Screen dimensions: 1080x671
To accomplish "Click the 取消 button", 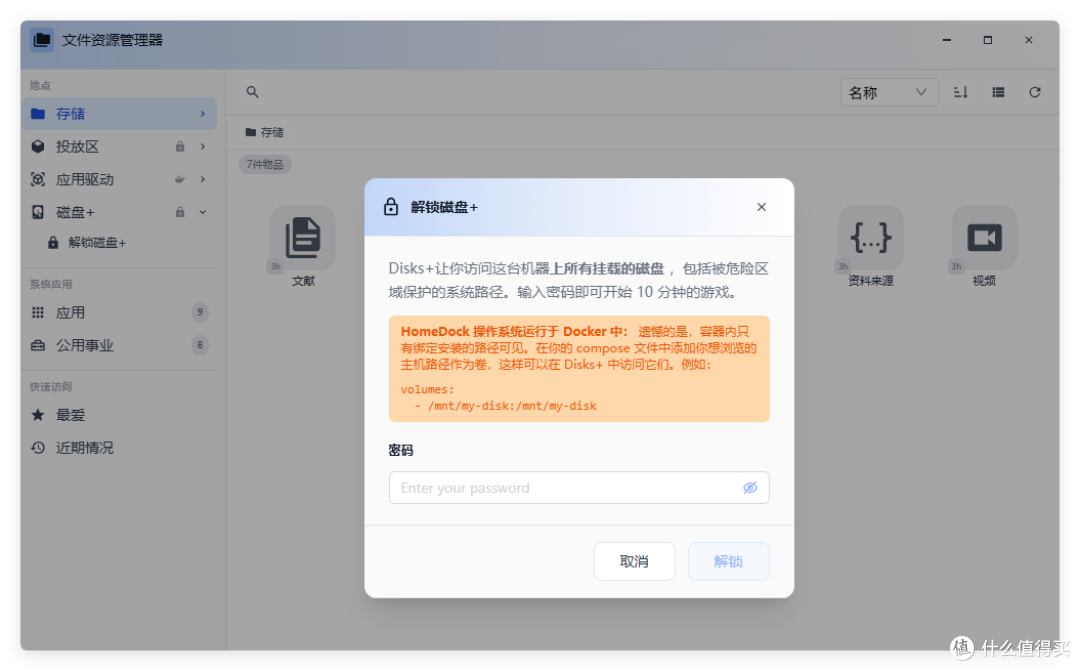I will (634, 561).
